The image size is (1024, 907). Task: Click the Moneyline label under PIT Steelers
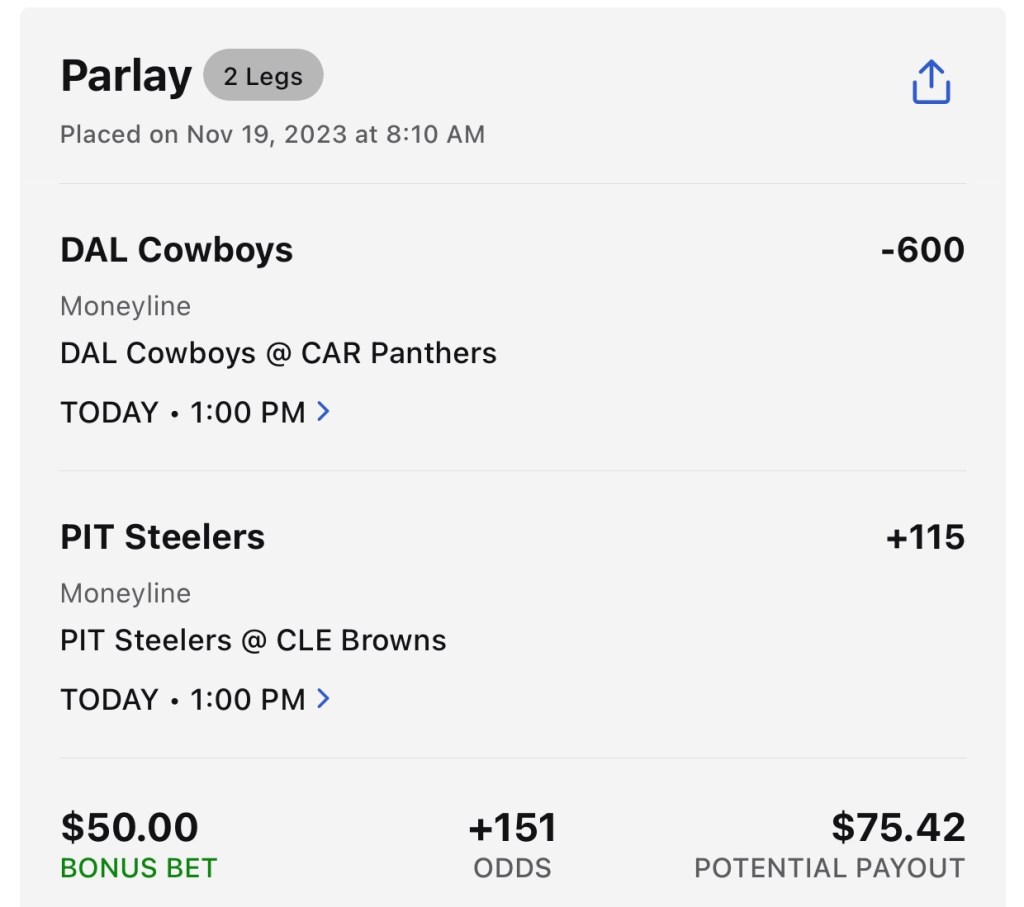(125, 593)
